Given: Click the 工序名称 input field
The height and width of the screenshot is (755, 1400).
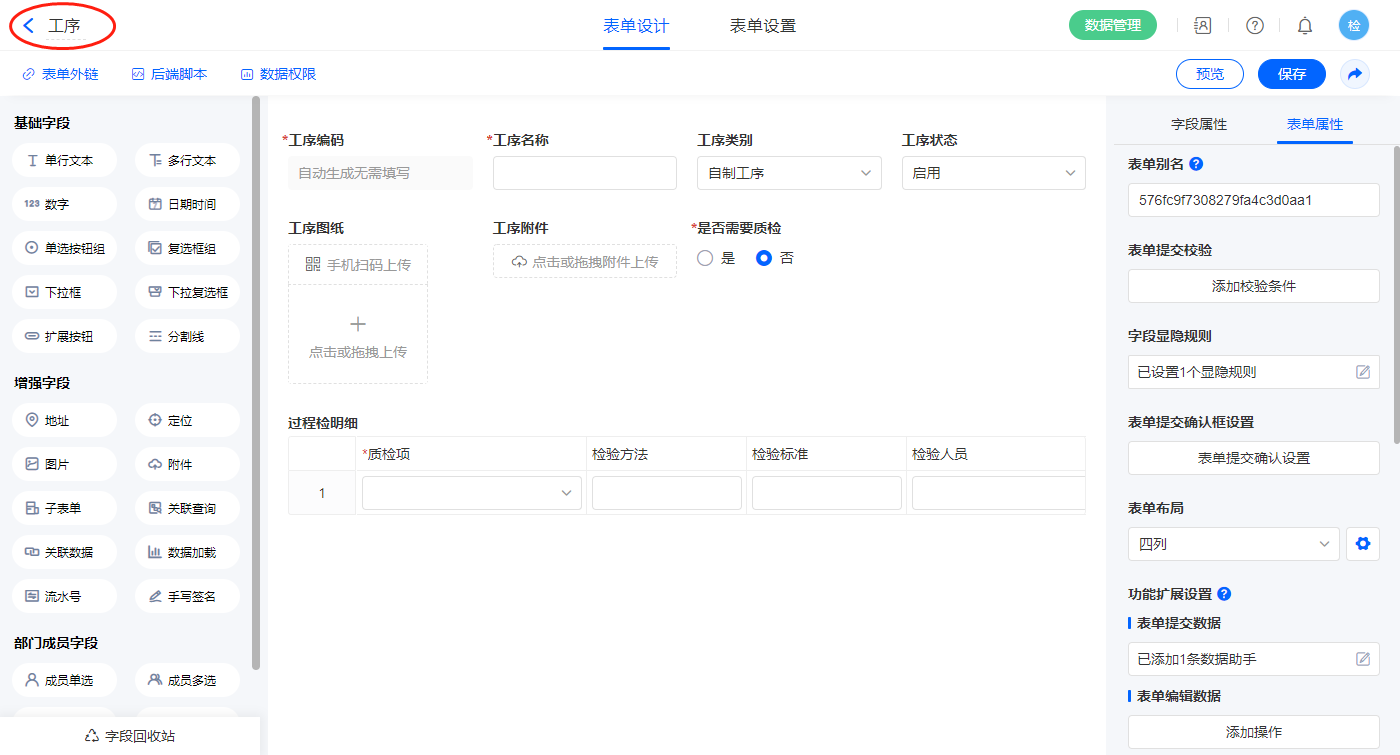Looking at the screenshot, I should (584, 173).
